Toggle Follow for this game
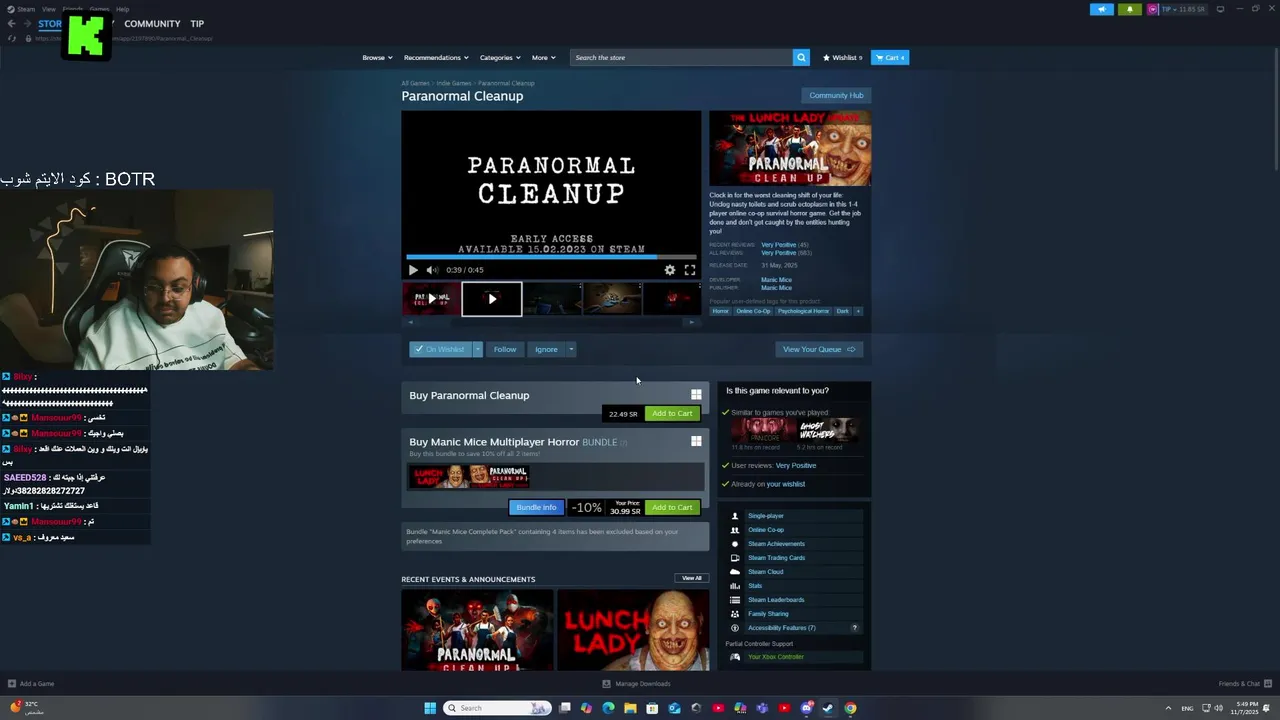The width and height of the screenshot is (1280, 720). click(x=505, y=349)
